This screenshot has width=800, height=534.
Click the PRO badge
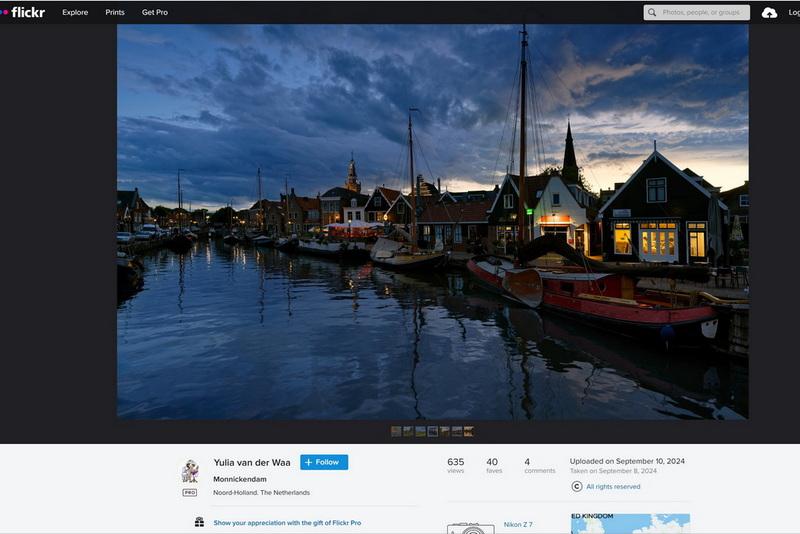coord(190,493)
